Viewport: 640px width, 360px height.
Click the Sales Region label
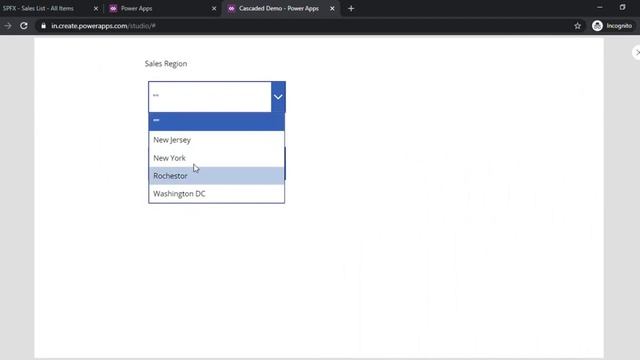point(166,64)
